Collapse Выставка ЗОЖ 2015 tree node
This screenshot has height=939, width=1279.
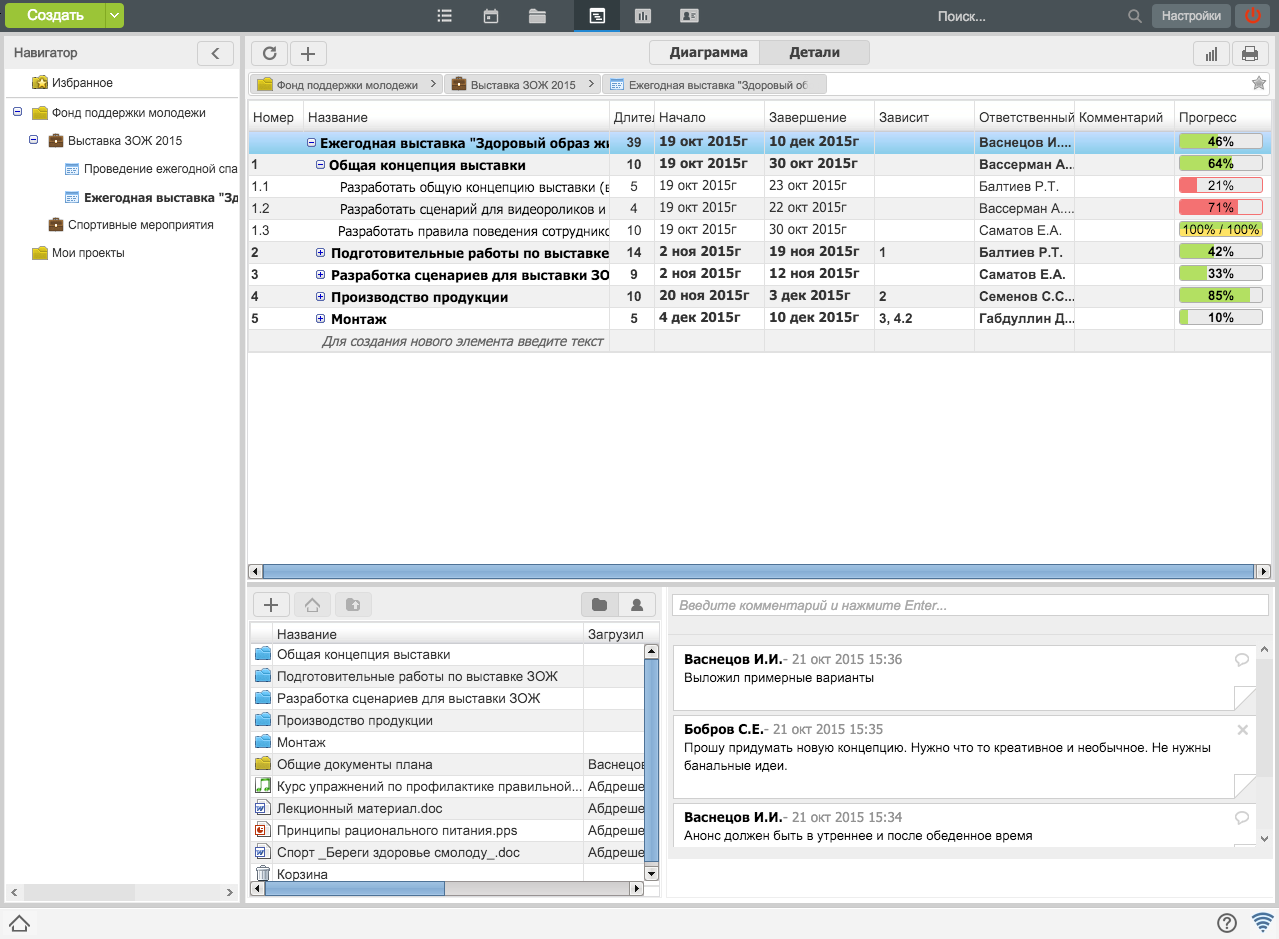click(33, 140)
